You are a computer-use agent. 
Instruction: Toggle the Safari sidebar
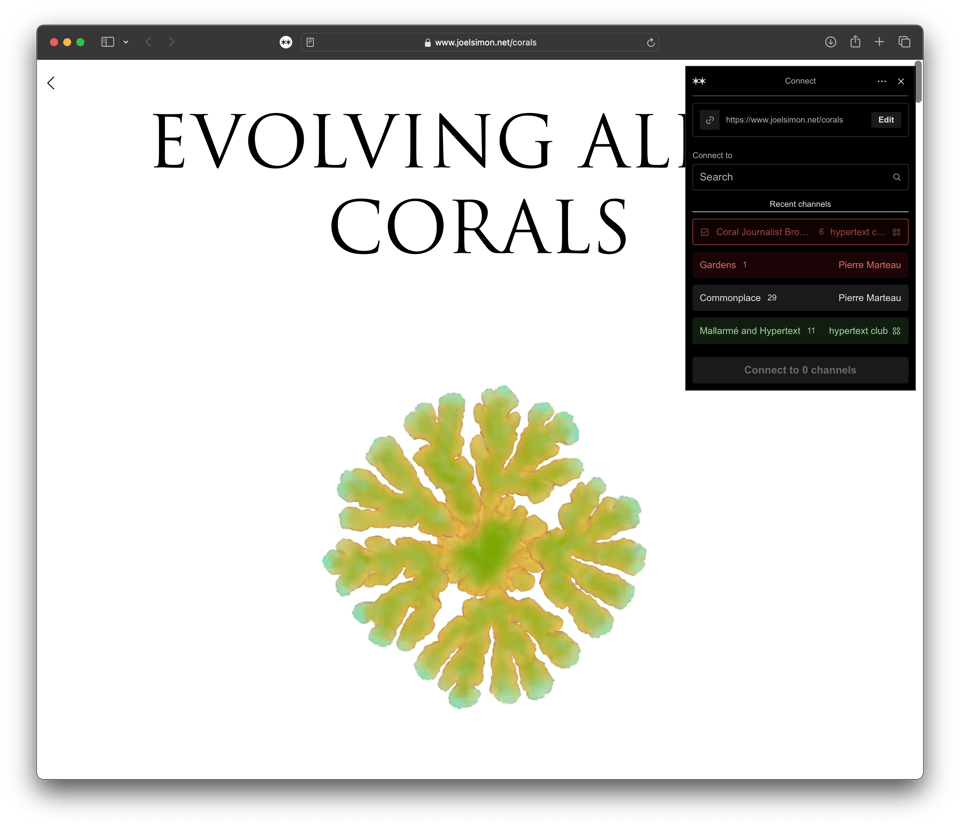pos(108,42)
